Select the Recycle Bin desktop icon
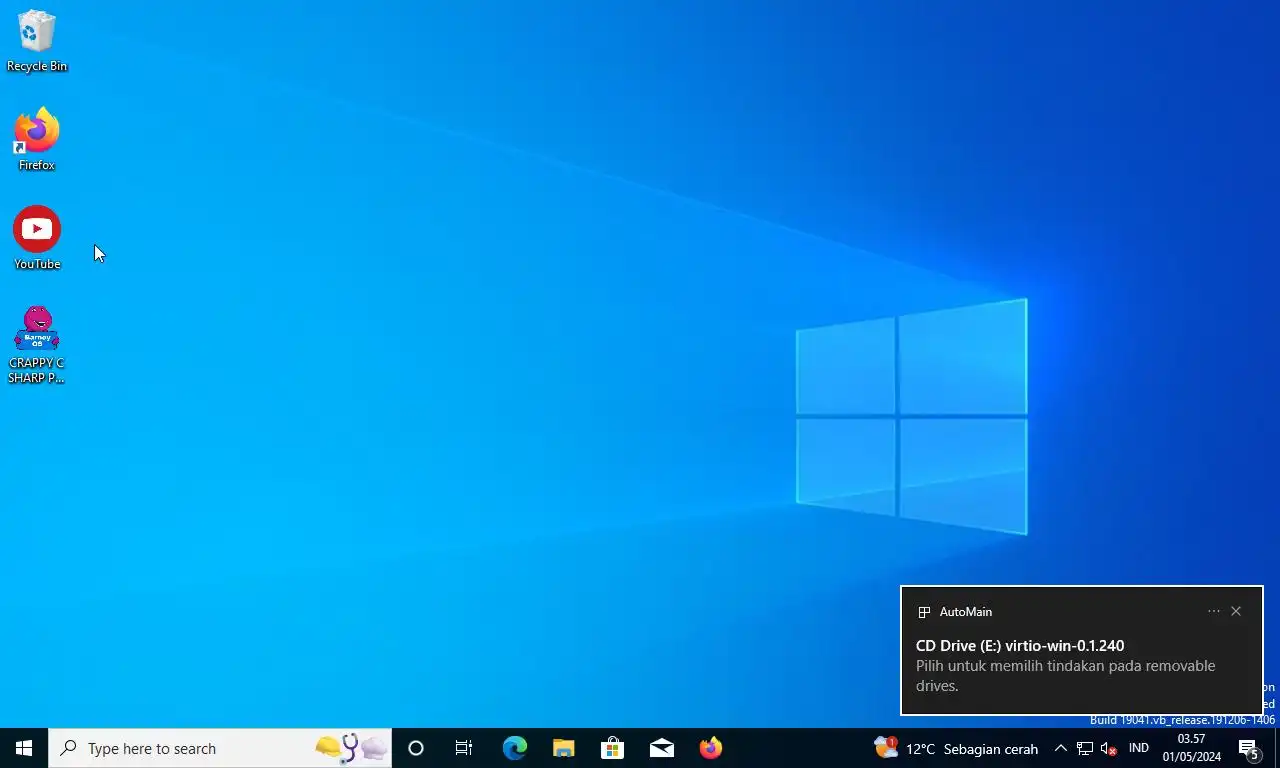 pyautogui.click(x=37, y=41)
